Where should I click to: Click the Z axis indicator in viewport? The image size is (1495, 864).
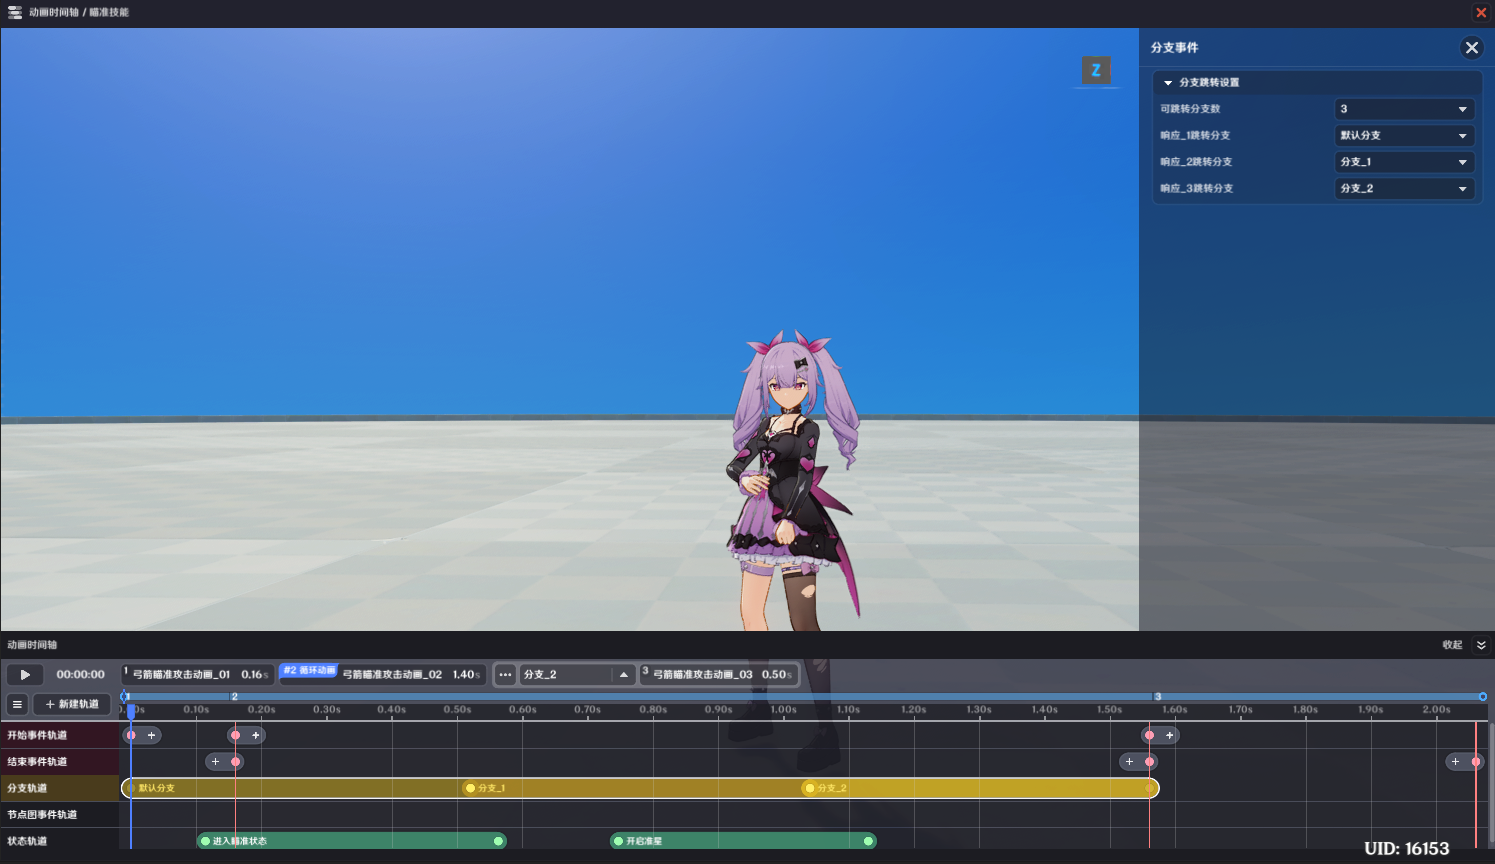pyautogui.click(x=1096, y=70)
